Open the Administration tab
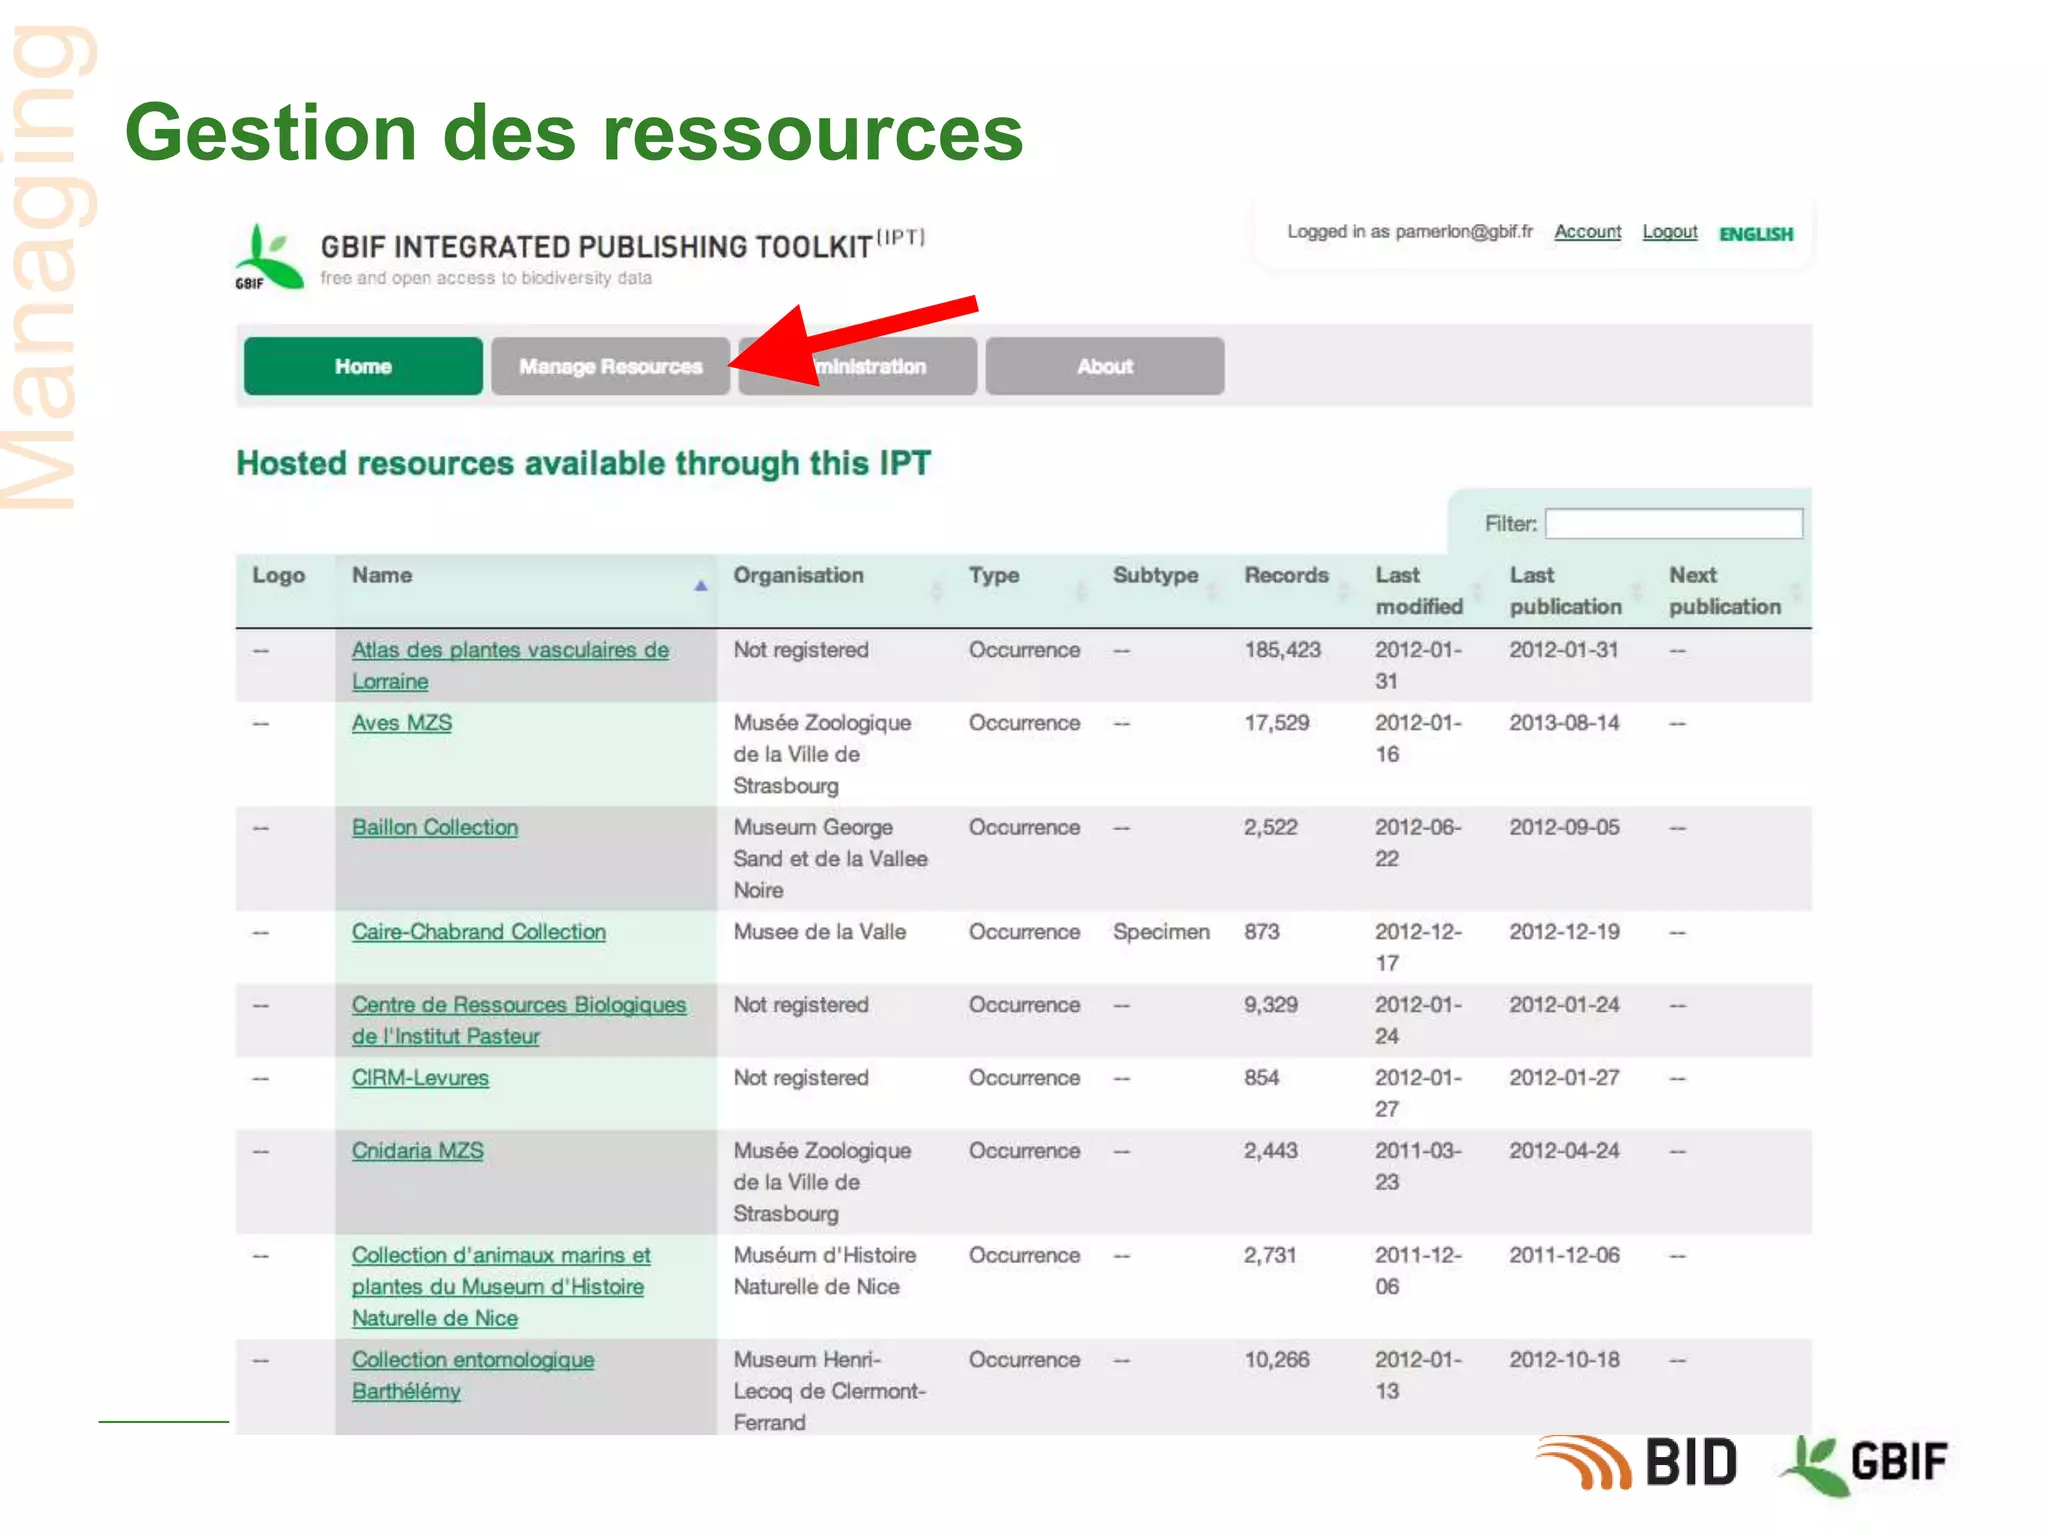 pyautogui.click(x=857, y=366)
